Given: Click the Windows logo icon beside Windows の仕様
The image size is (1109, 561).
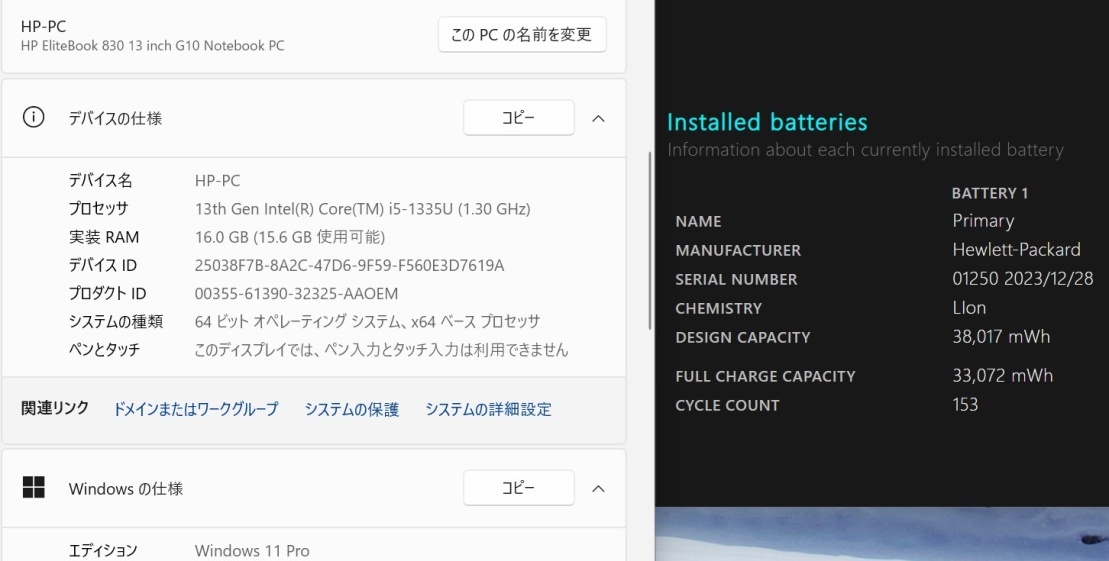Looking at the screenshot, I should pyautogui.click(x=34, y=488).
